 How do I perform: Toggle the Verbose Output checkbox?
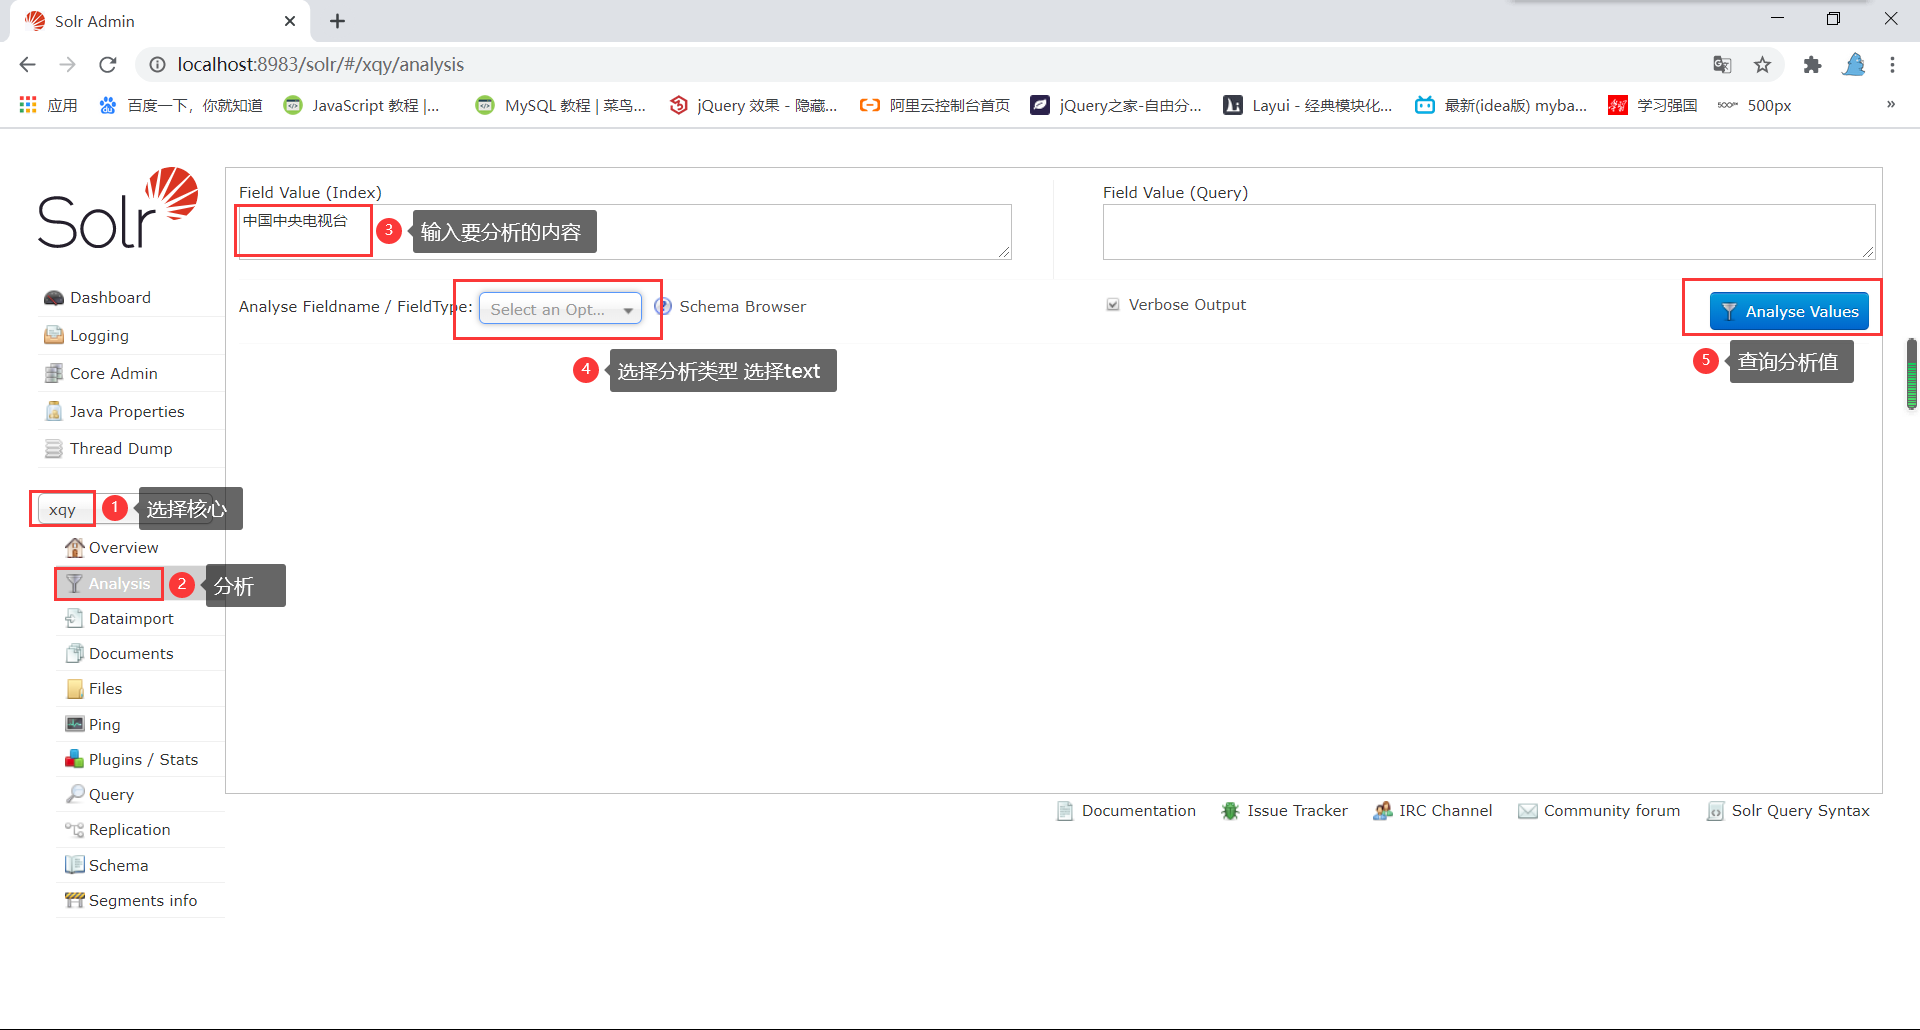(1113, 305)
